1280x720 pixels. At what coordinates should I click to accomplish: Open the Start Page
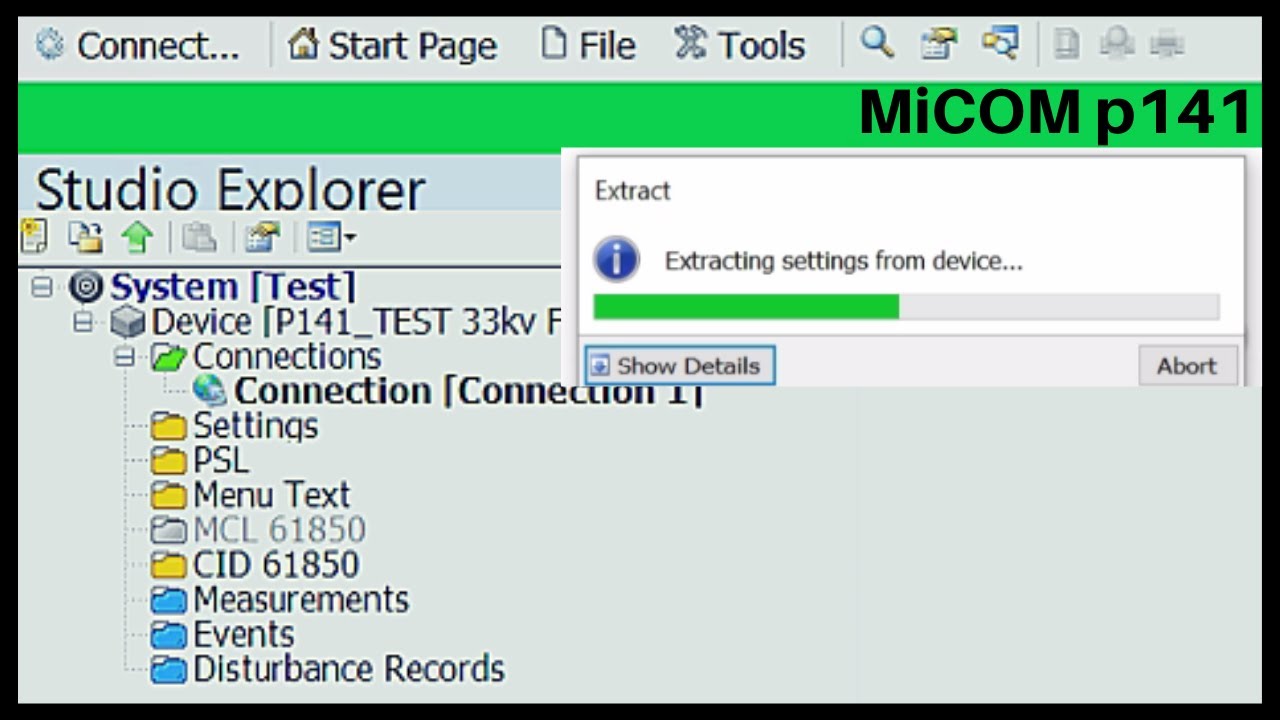pyautogui.click(x=392, y=46)
